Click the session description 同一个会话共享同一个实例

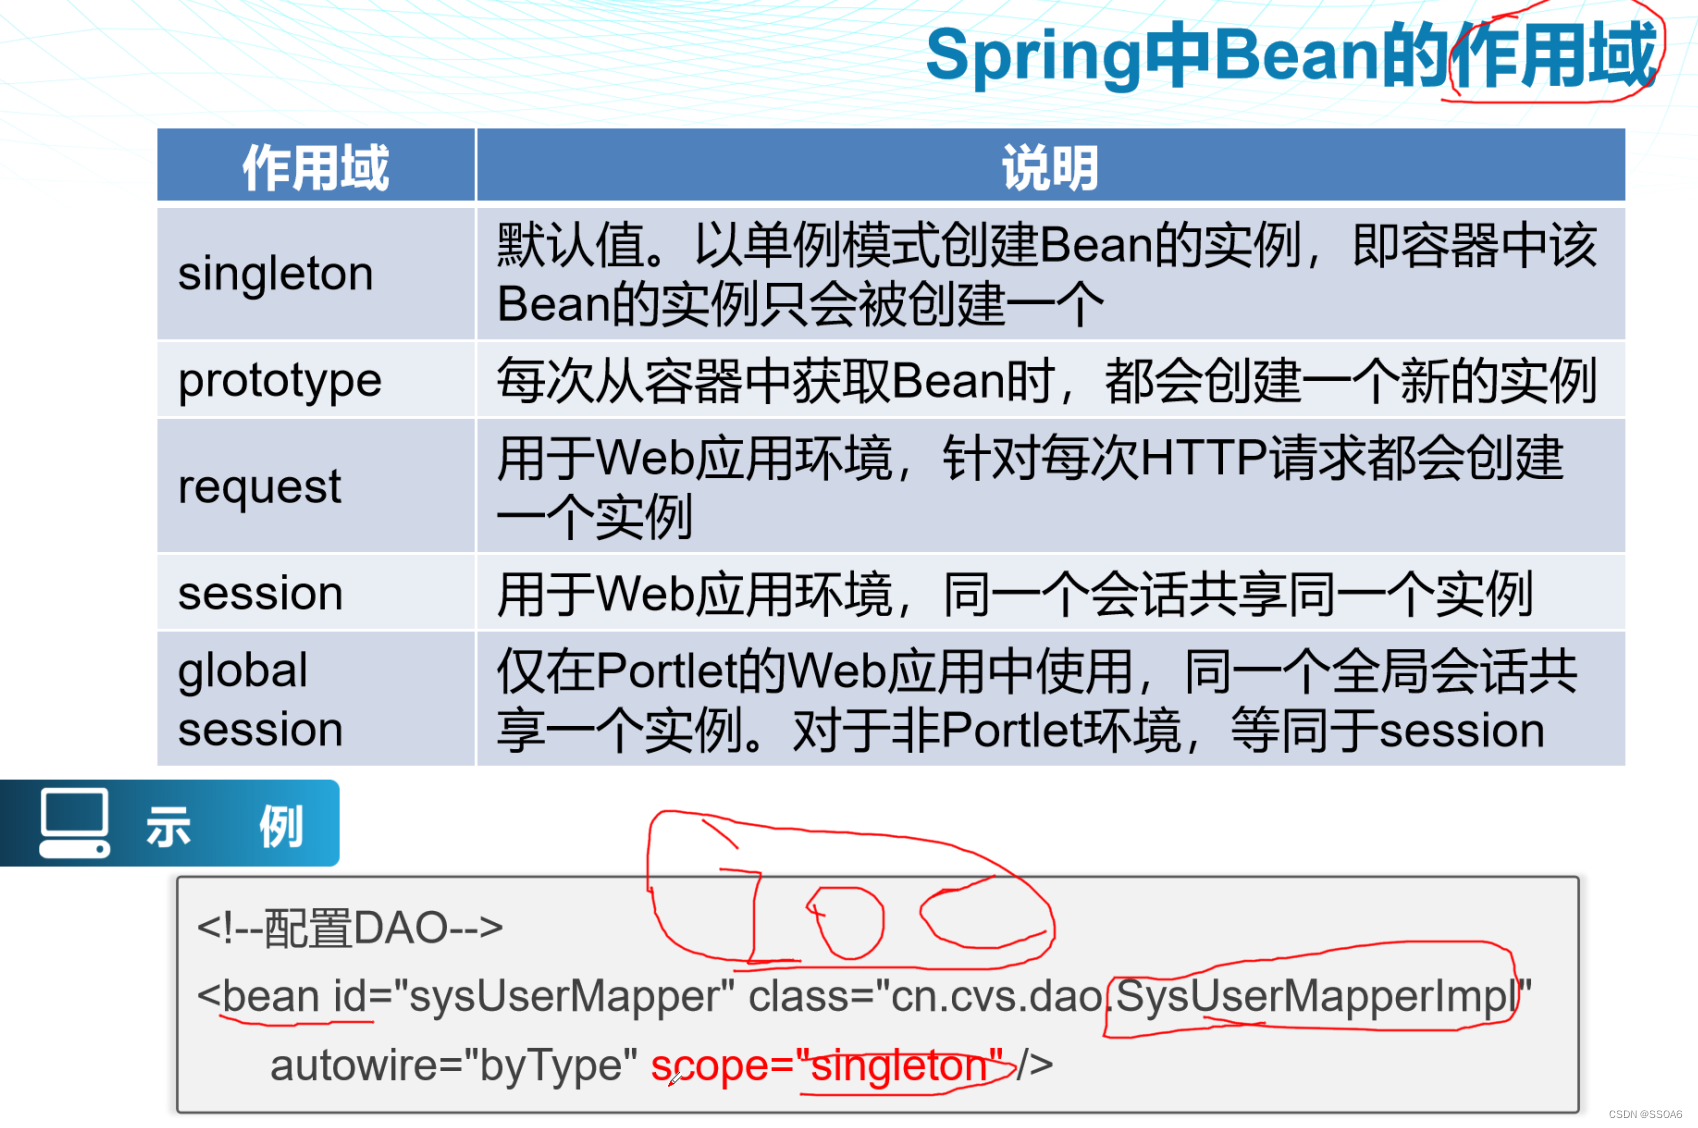[x=1051, y=593]
